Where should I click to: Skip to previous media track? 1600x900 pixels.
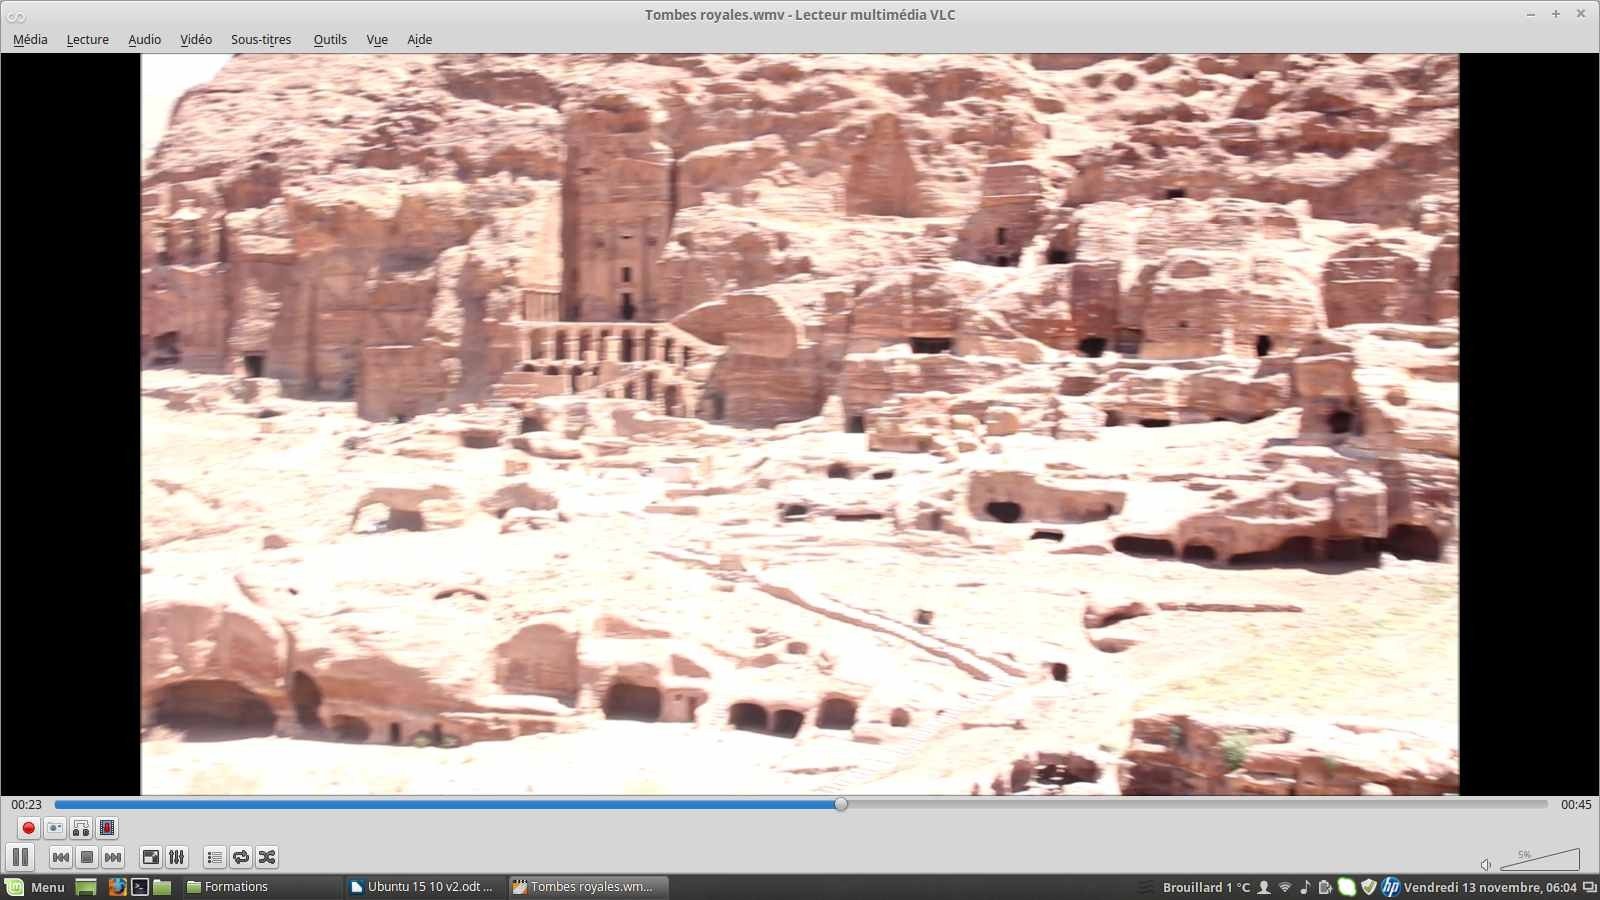pos(61,857)
